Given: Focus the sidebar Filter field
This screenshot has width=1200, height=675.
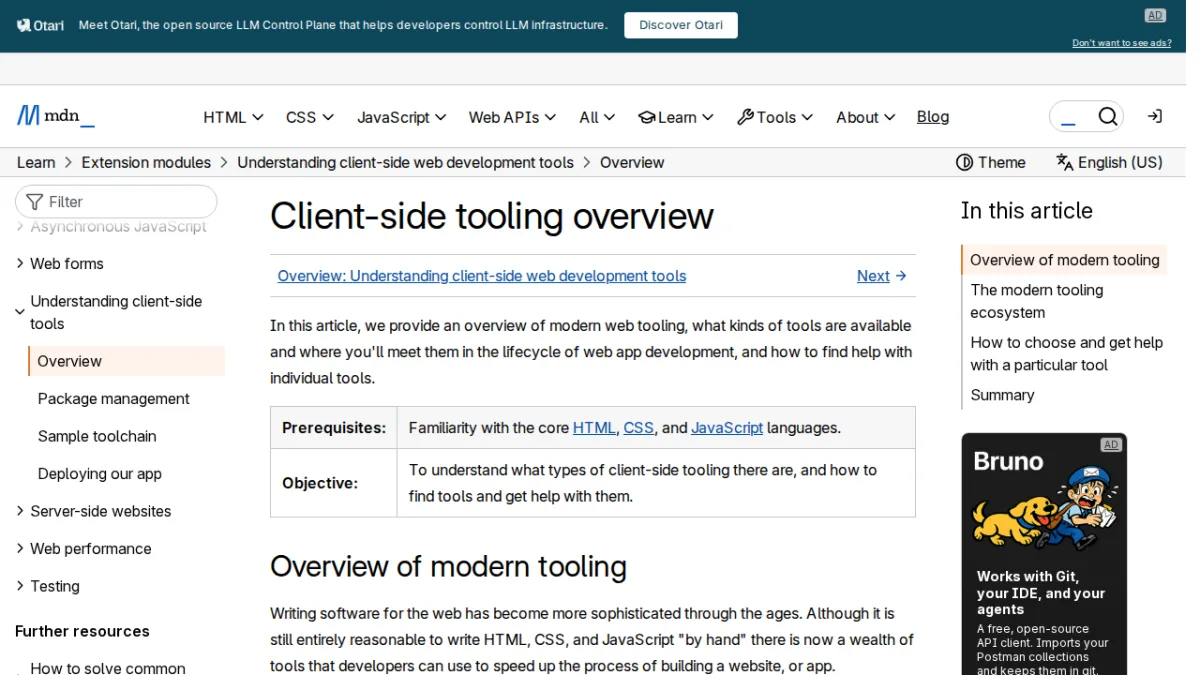Looking at the screenshot, I should click(x=116, y=201).
